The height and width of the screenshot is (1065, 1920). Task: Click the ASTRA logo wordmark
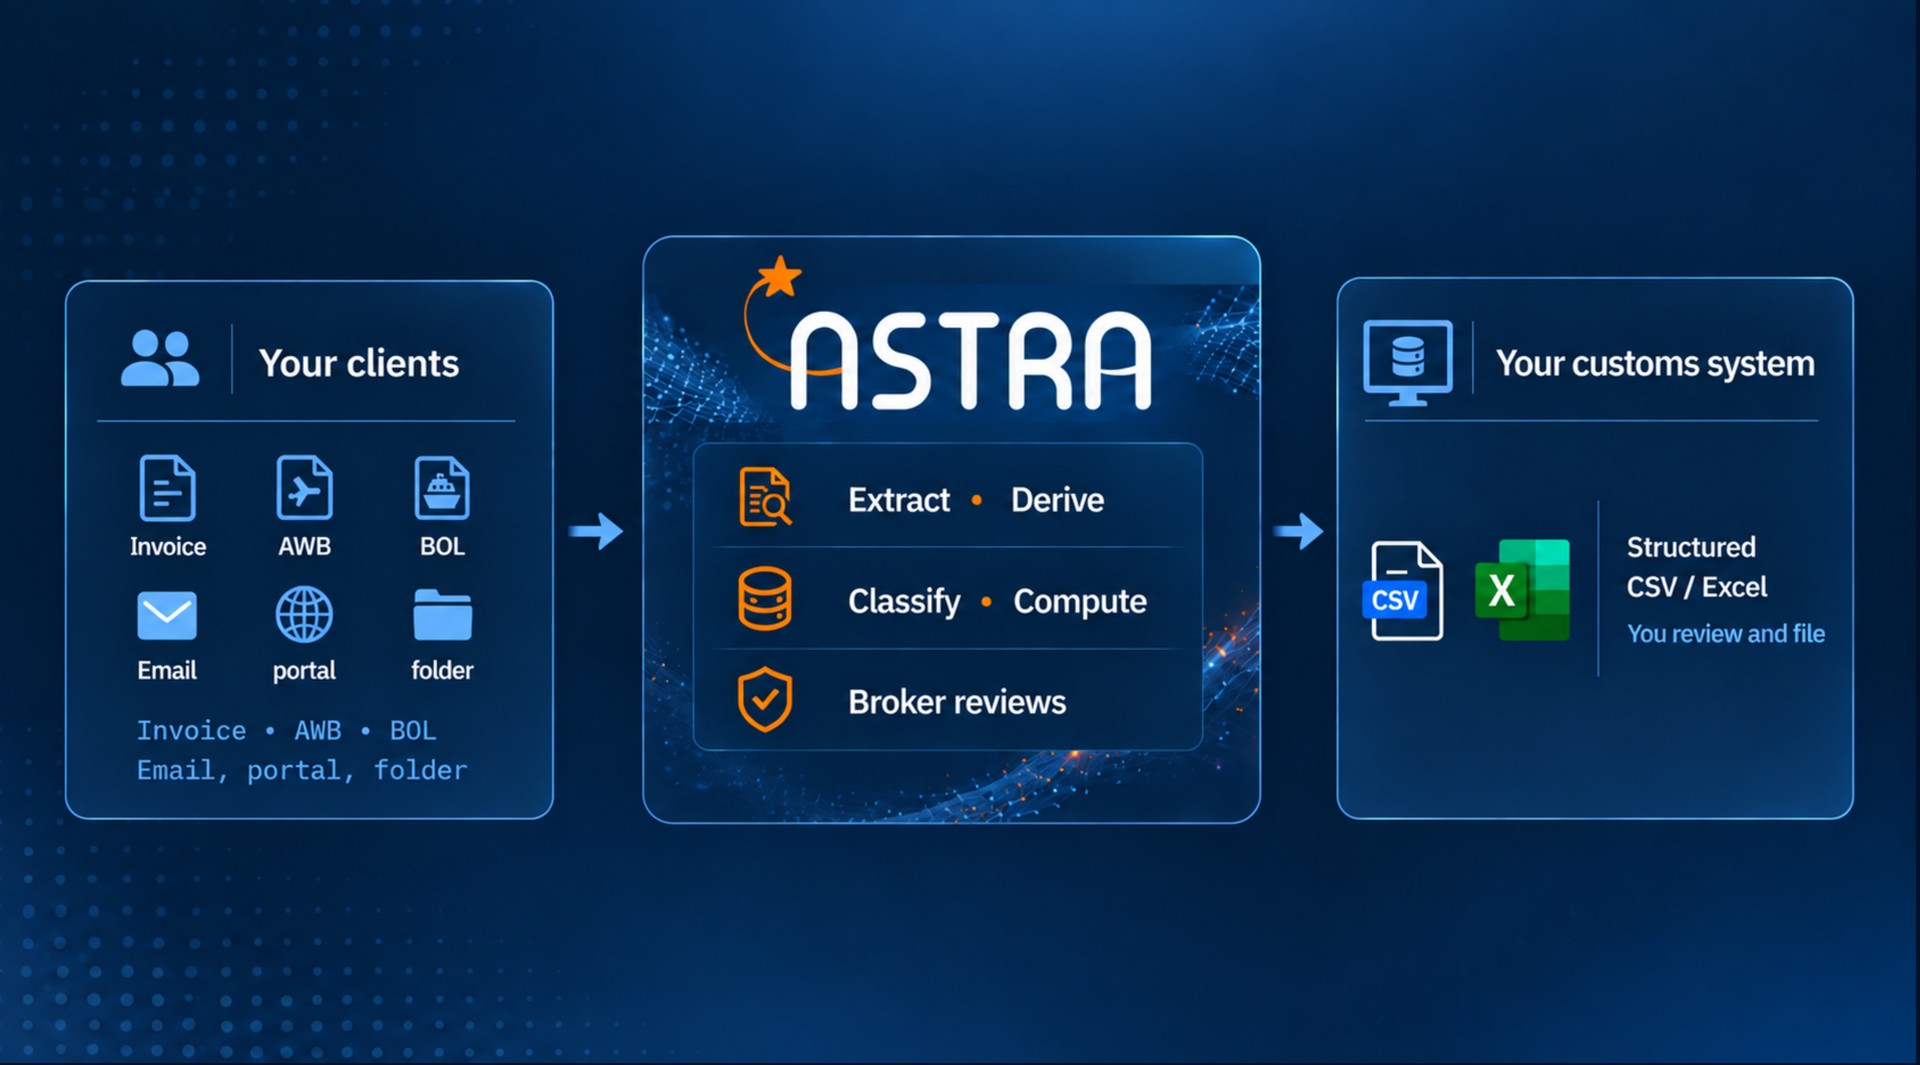[970, 360]
